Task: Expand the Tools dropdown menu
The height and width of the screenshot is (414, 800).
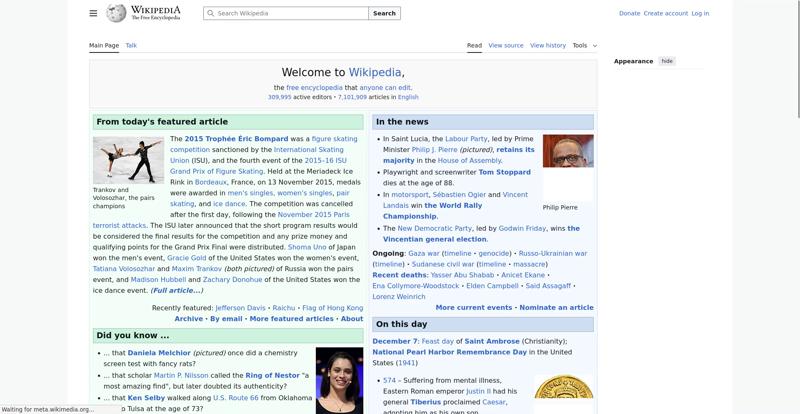Action: click(580, 45)
